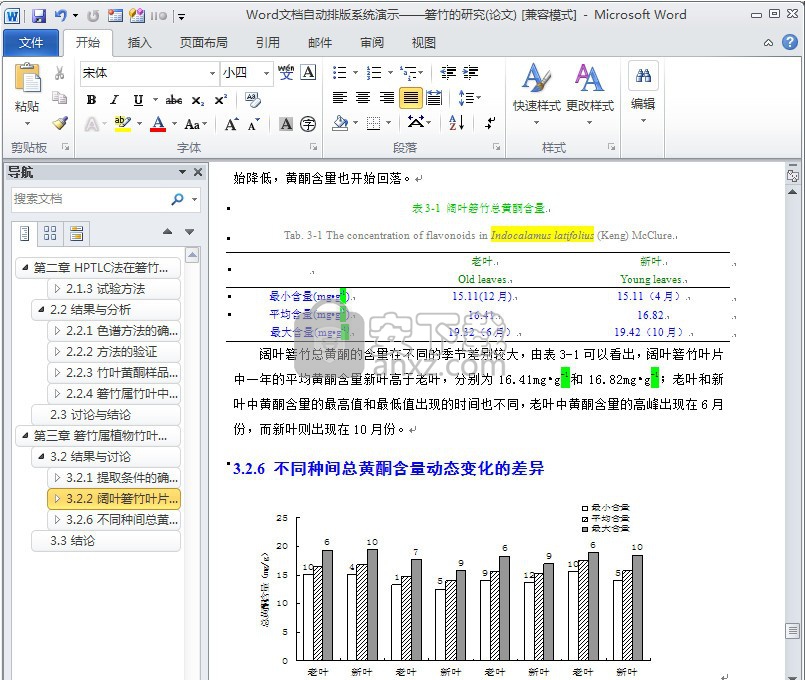The height and width of the screenshot is (680, 805).
Task: Open the 快速样式 gallery
Action: 536,93
